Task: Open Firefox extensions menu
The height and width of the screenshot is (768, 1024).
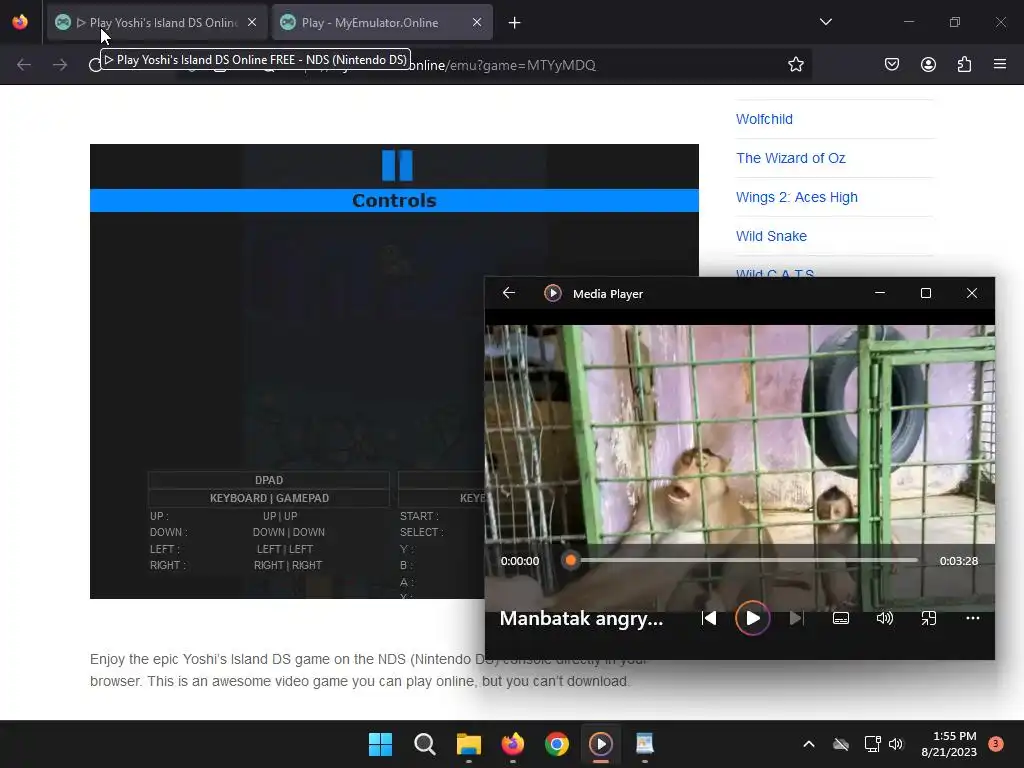Action: 964,65
